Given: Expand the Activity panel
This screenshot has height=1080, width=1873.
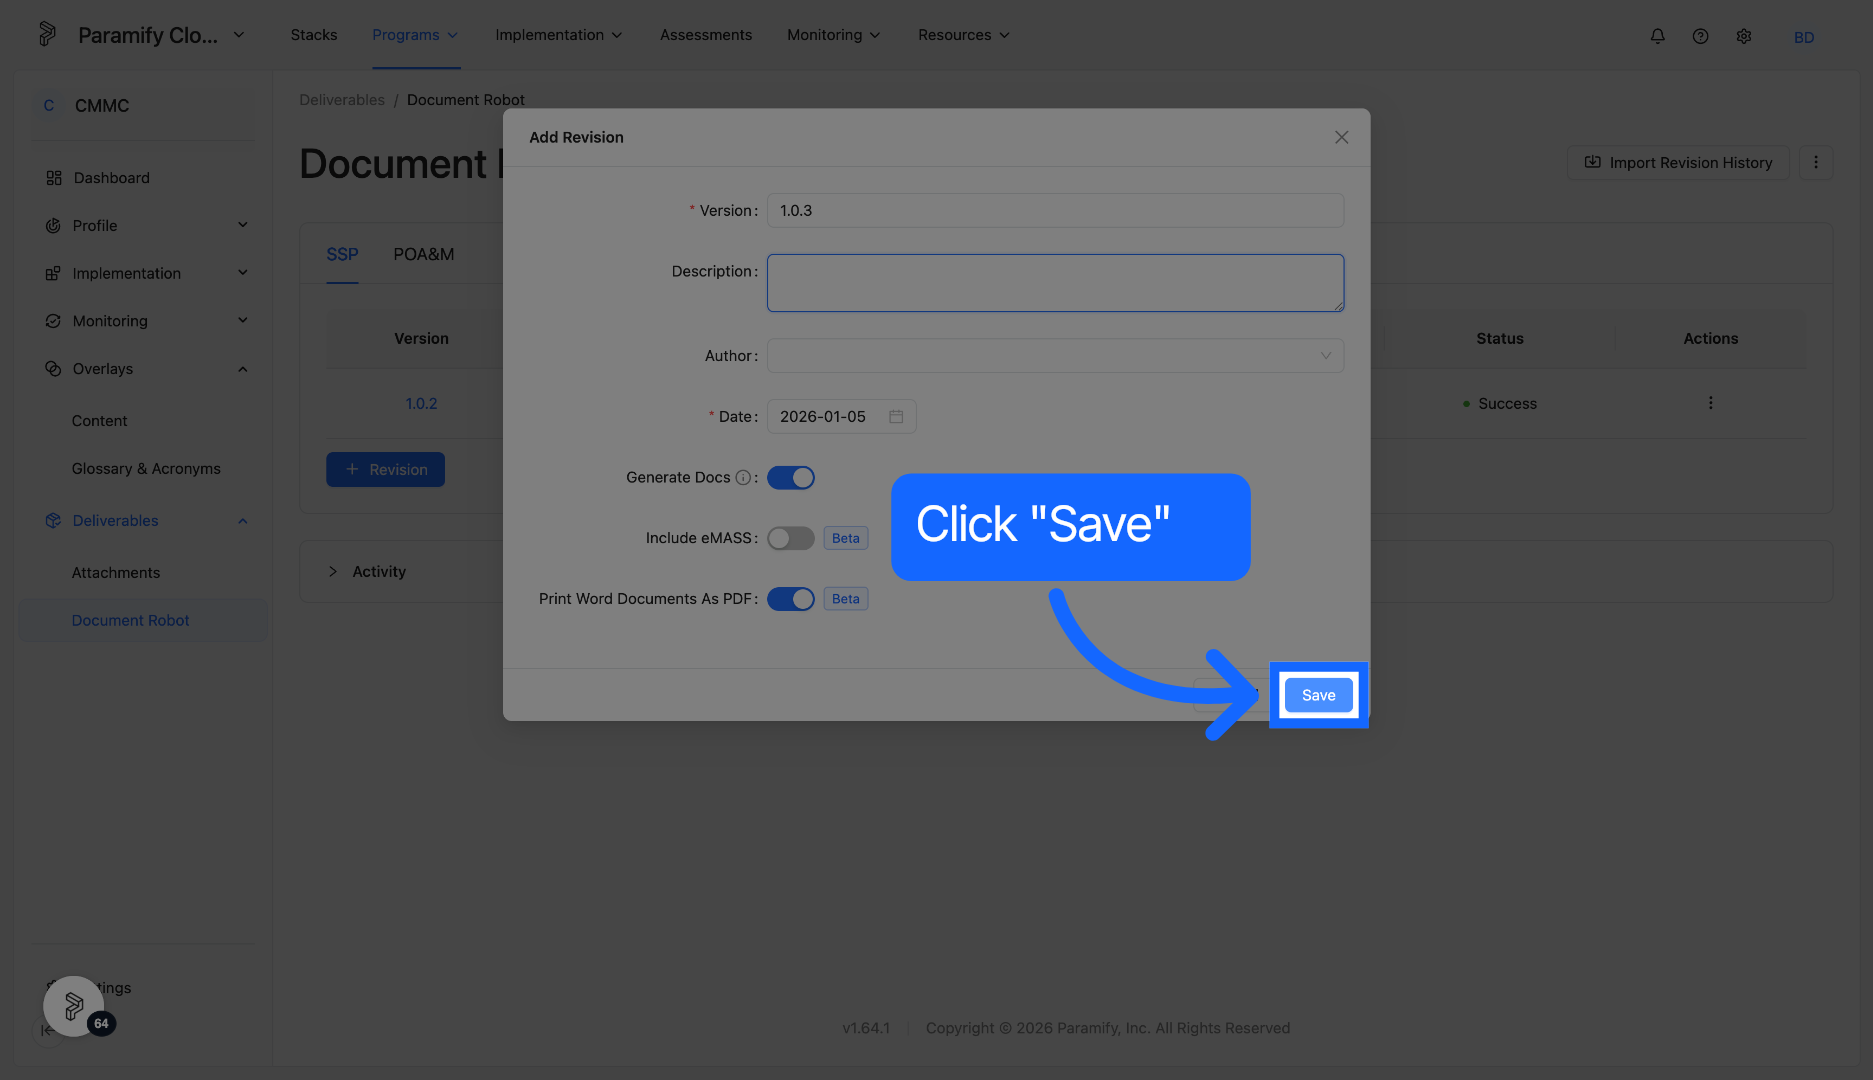Looking at the screenshot, I should point(333,572).
